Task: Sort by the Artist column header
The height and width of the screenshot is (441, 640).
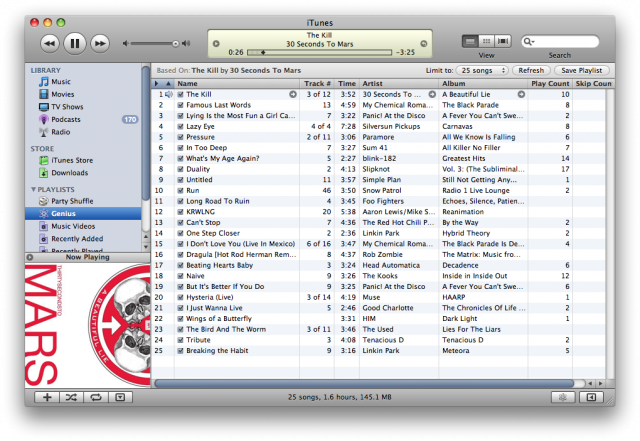Action: [x=399, y=84]
